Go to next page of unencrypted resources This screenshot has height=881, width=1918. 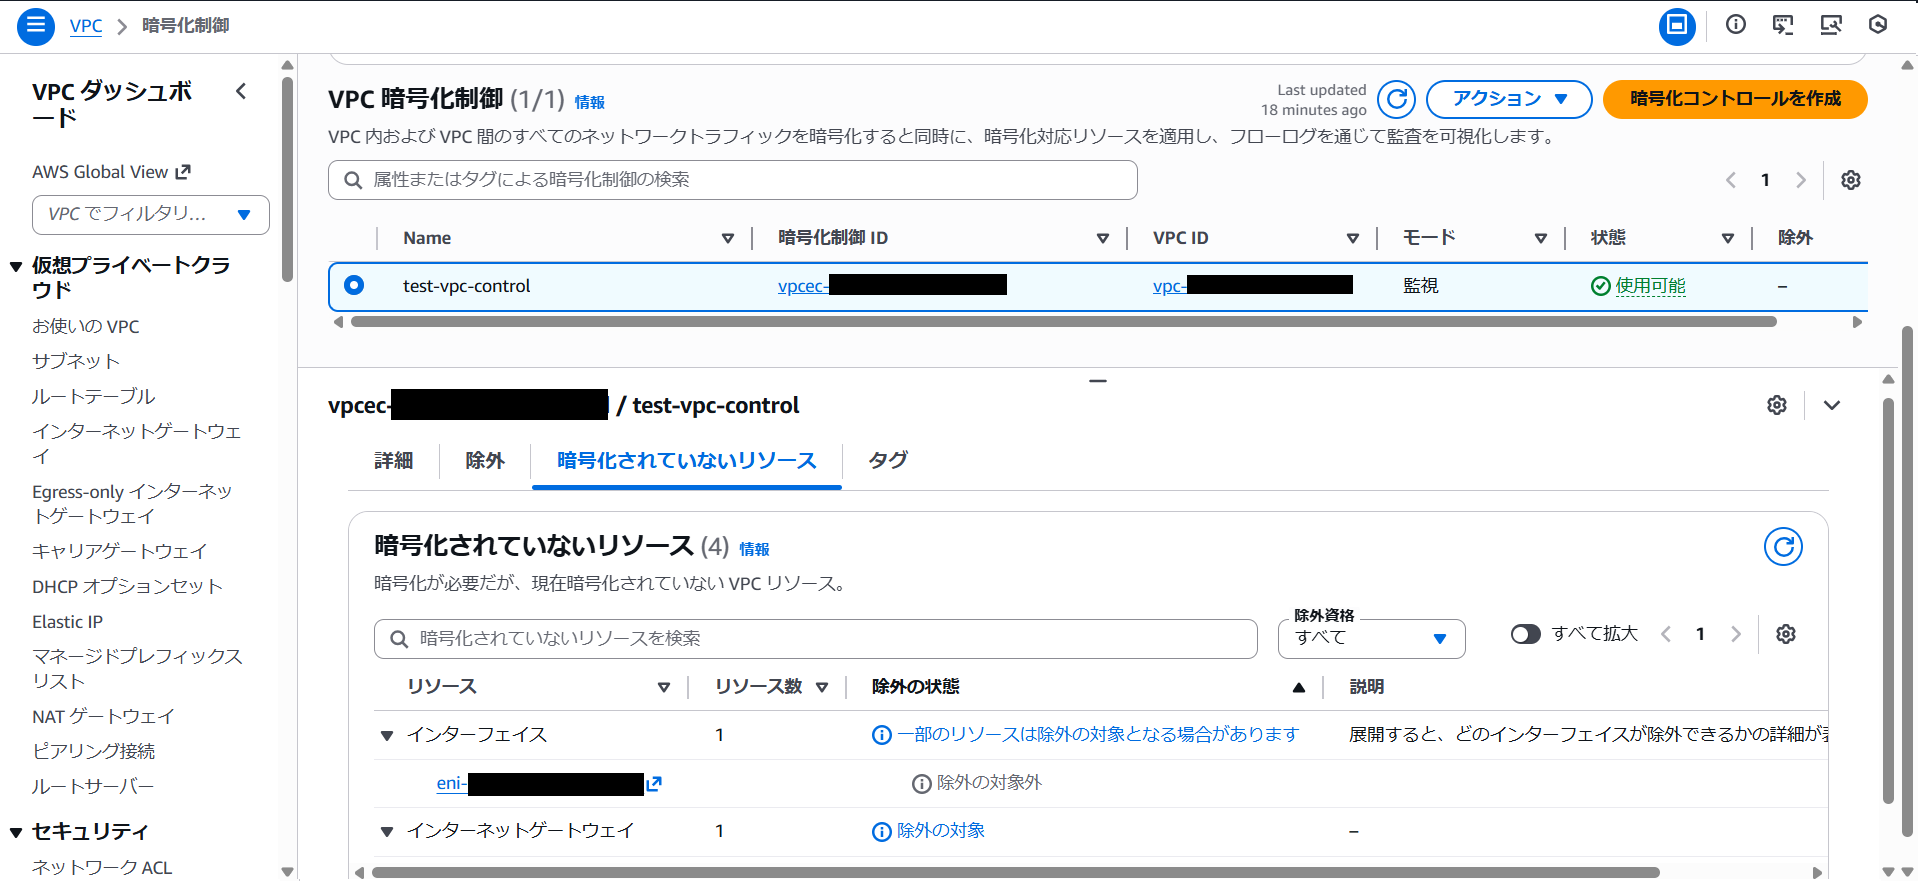1736,634
